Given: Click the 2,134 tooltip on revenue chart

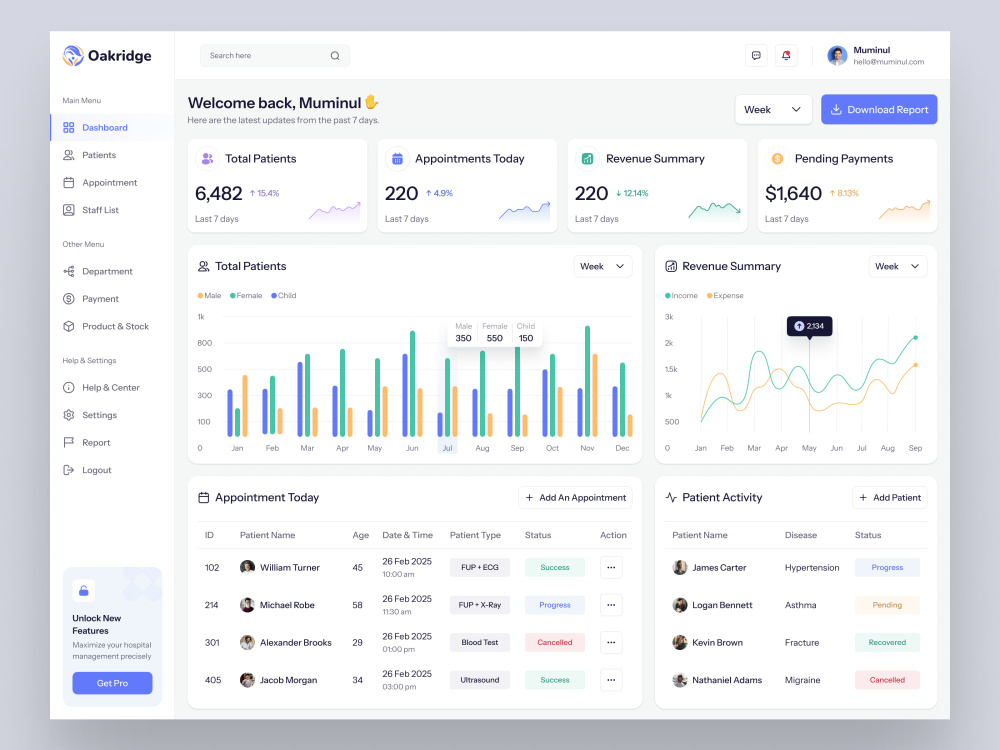Looking at the screenshot, I should 809,326.
